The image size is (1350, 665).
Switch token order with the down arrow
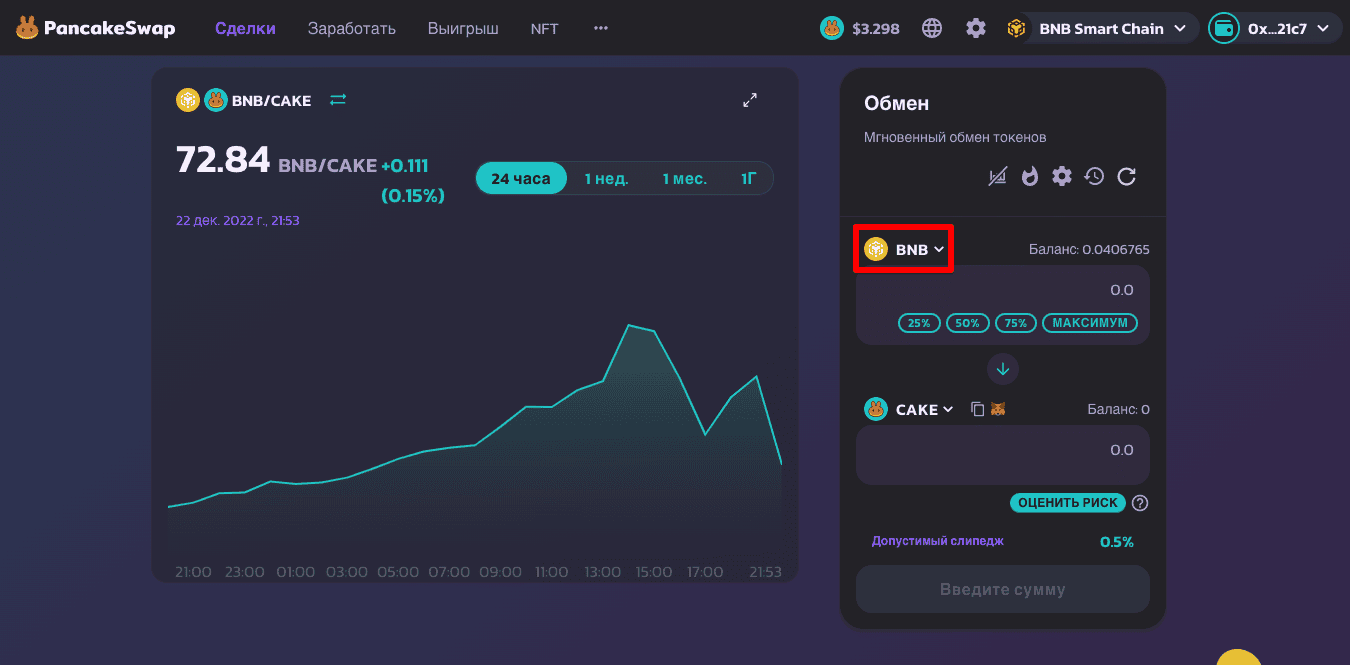click(x=1003, y=369)
